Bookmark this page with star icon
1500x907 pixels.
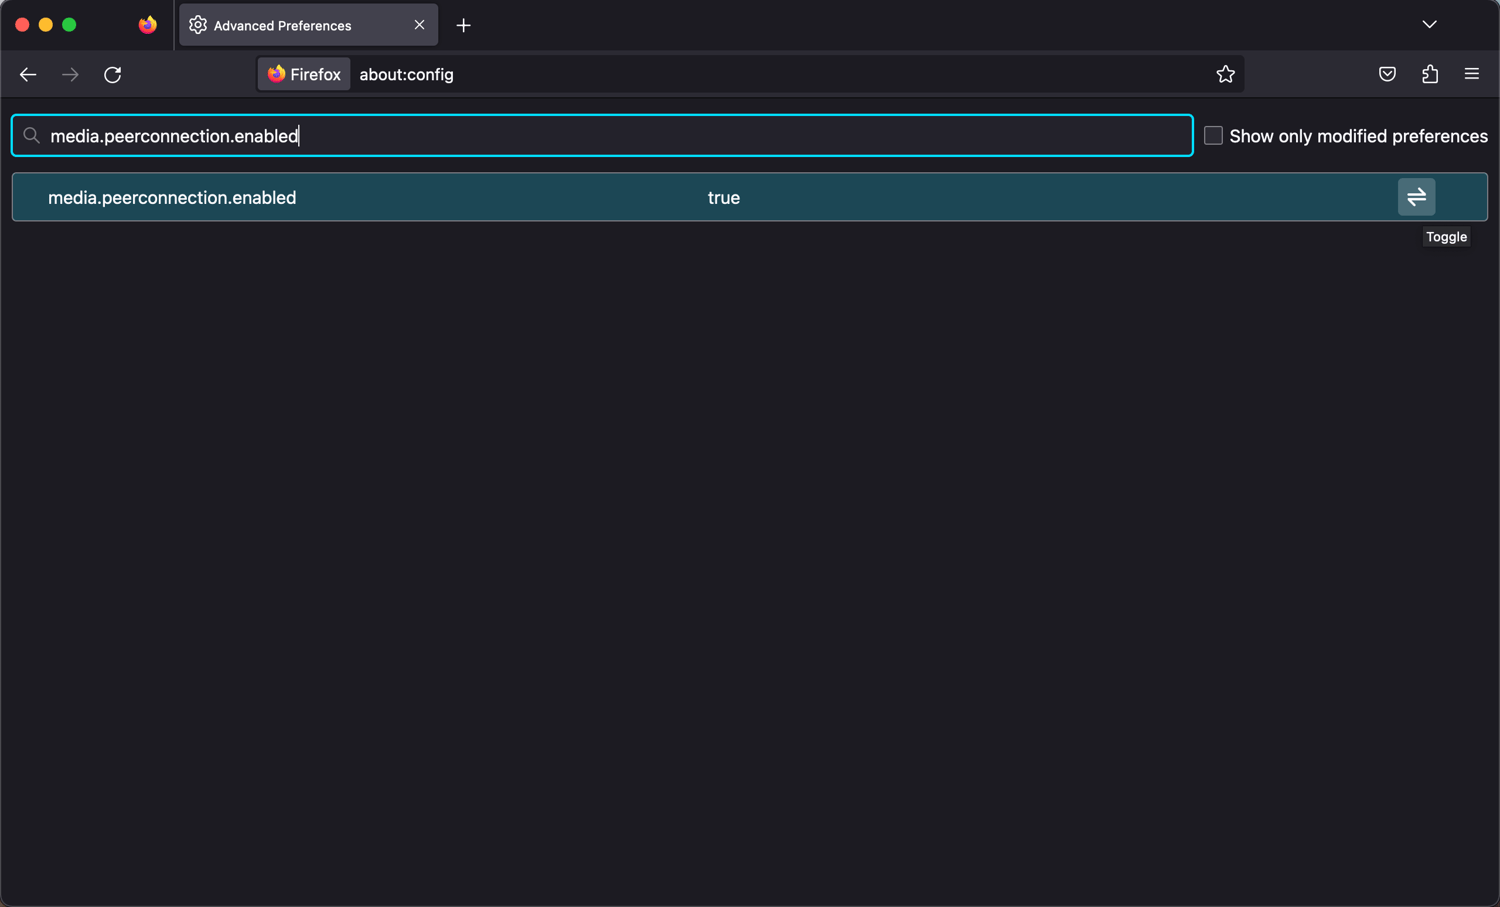pos(1225,74)
